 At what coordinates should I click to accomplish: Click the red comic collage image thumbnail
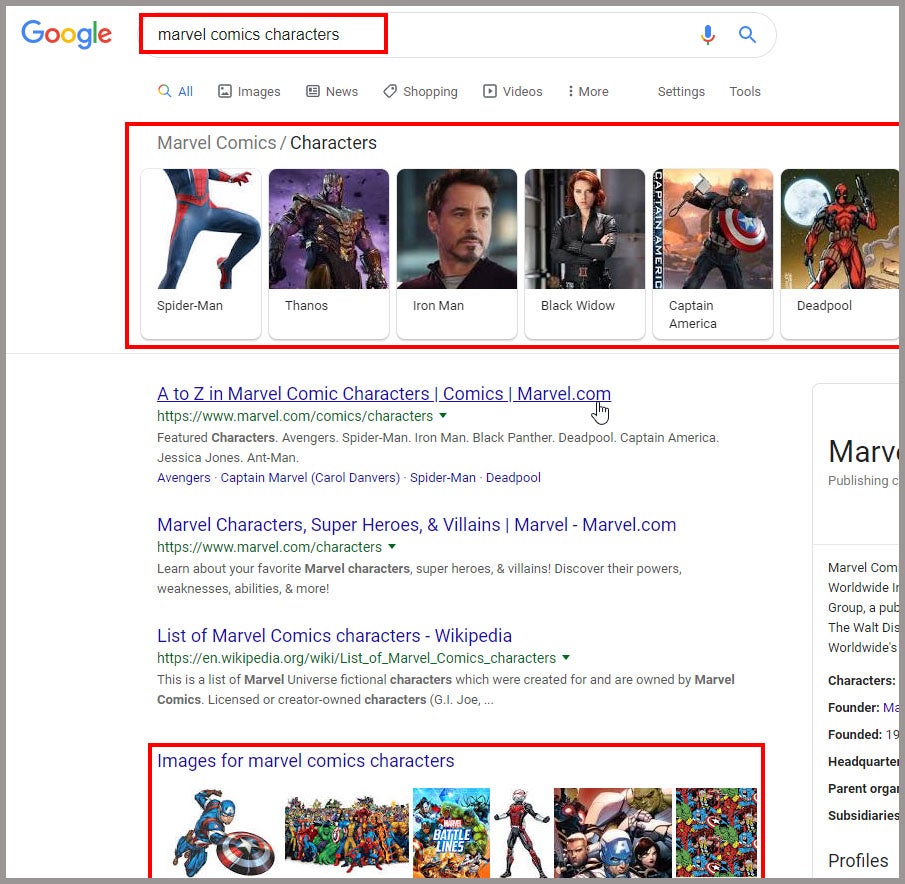716,833
